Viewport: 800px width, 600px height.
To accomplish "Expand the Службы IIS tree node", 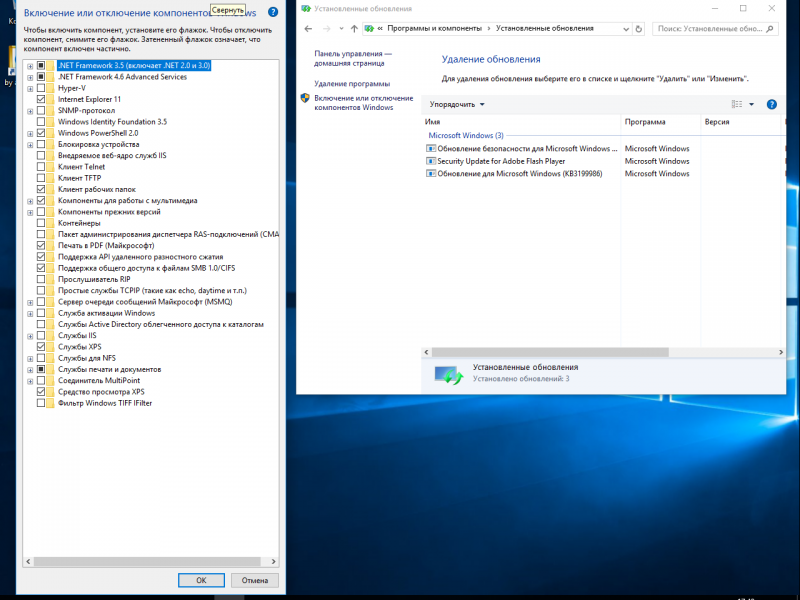I will [x=30, y=336].
